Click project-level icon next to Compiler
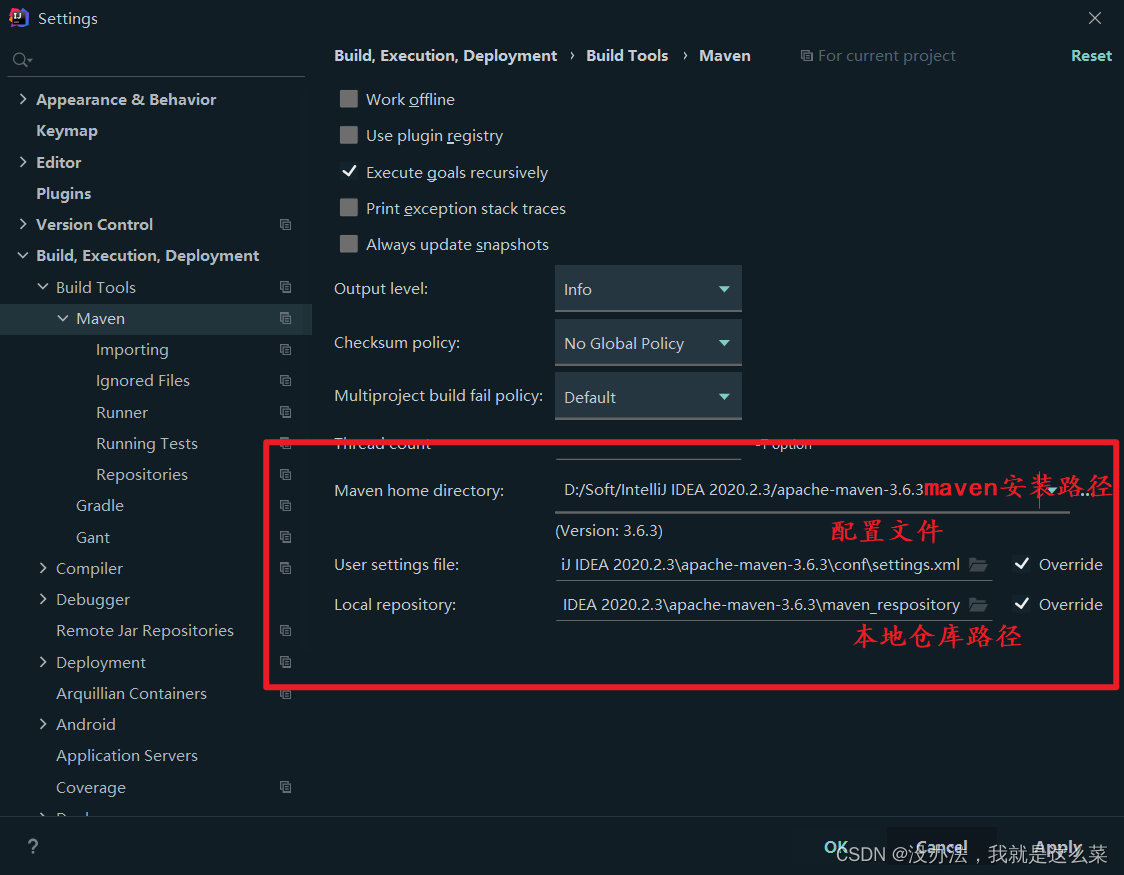The image size is (1124, 875). pos(285,568)
